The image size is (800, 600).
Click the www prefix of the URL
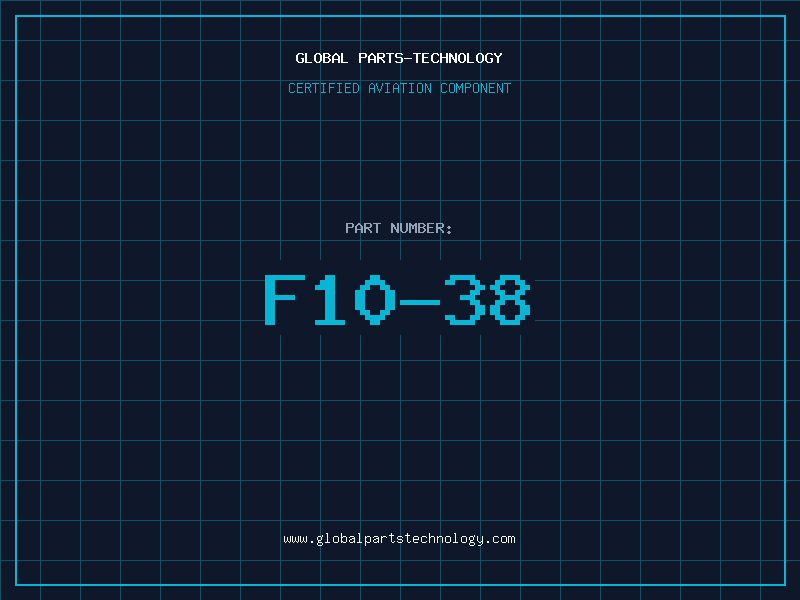click(x=295, y=539)
